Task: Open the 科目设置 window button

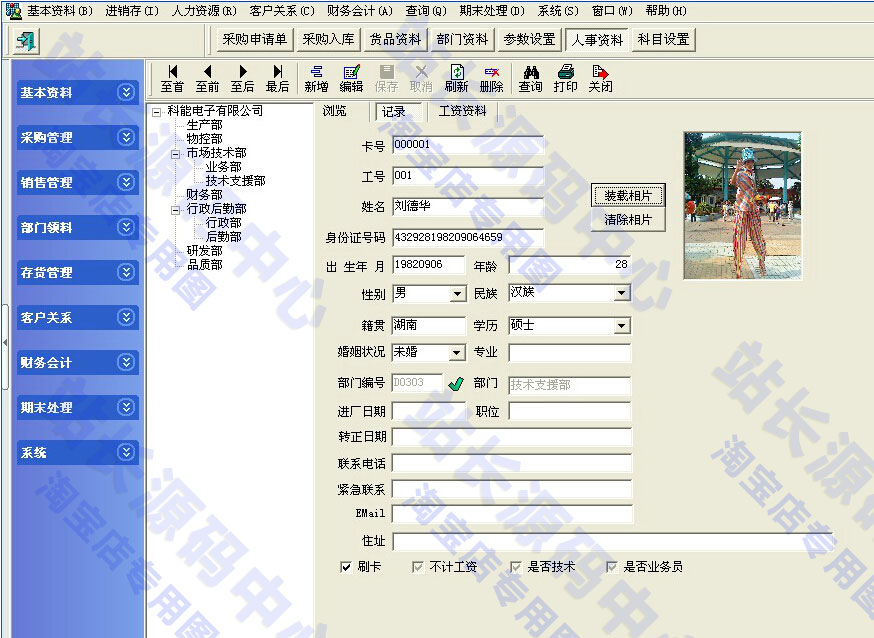Action: tap(663, 40)
